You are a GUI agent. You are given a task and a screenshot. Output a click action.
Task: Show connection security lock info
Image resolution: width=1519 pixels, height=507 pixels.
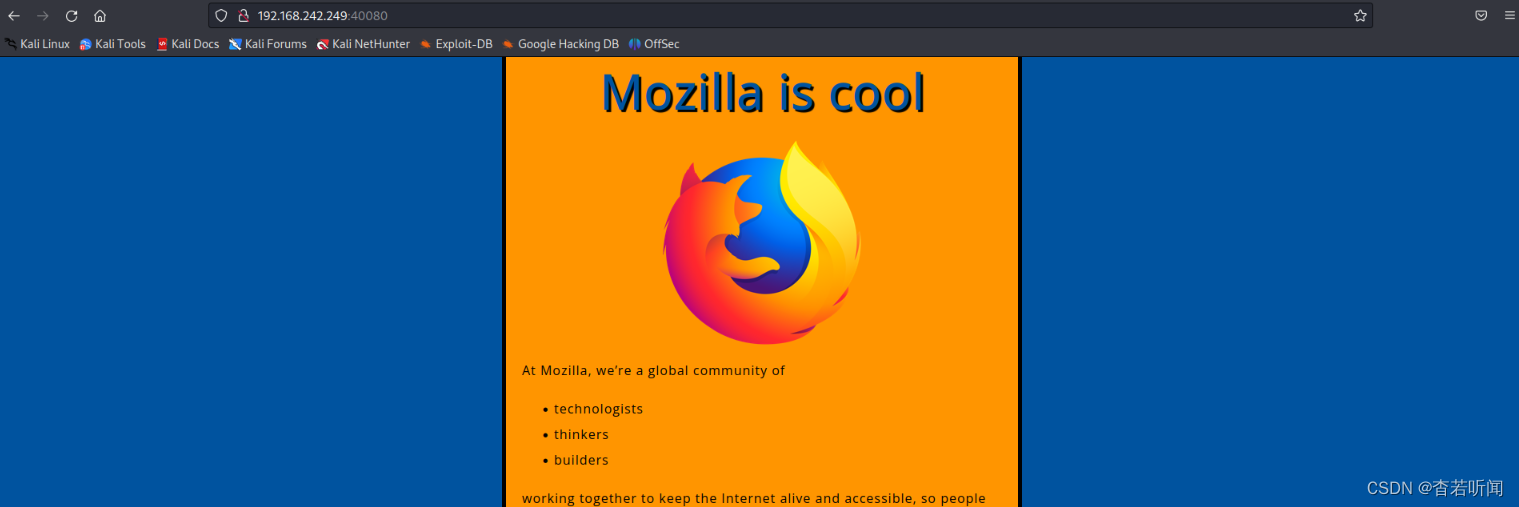[x=243, y=16]
